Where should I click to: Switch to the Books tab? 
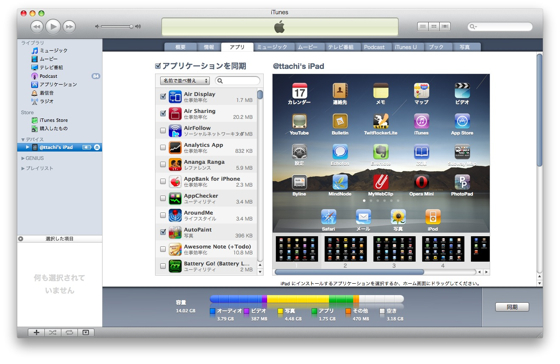pos(436,47)
